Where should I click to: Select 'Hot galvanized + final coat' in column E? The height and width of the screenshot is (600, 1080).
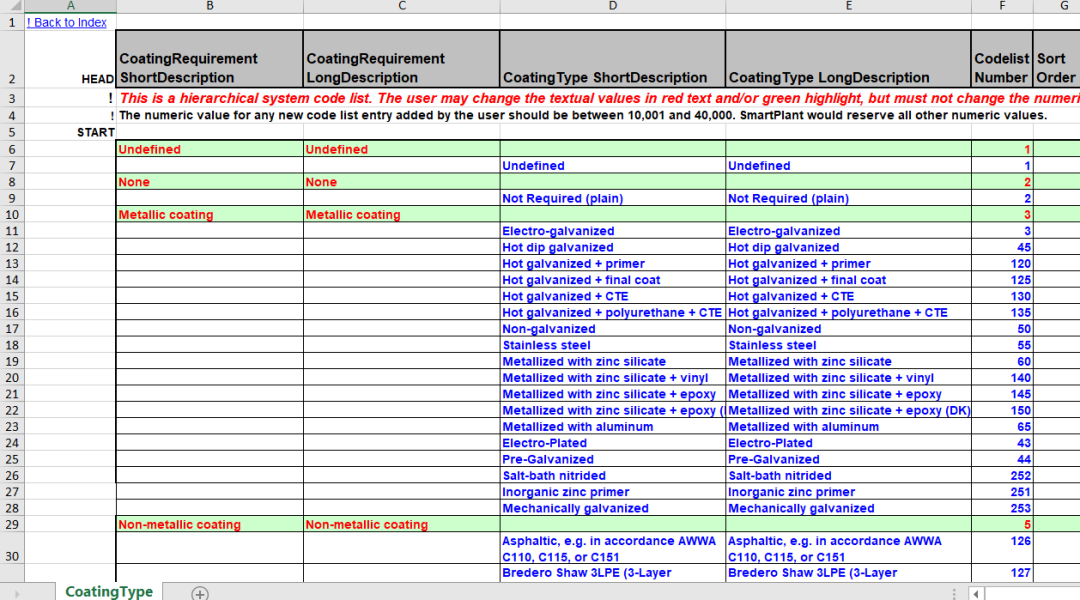tap(849, 280)
